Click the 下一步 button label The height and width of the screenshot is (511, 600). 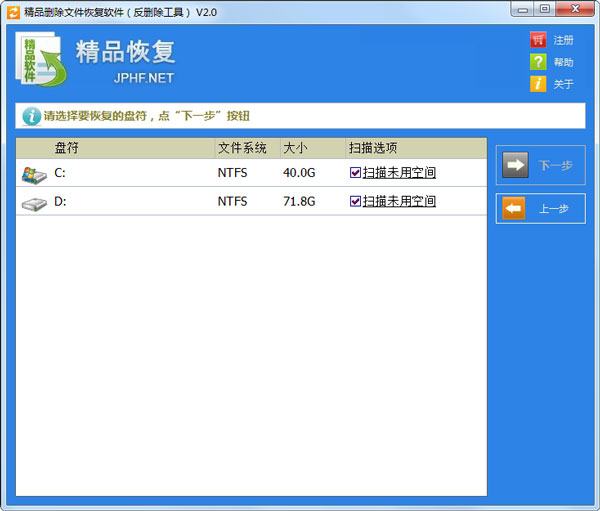tap(555, 165)
